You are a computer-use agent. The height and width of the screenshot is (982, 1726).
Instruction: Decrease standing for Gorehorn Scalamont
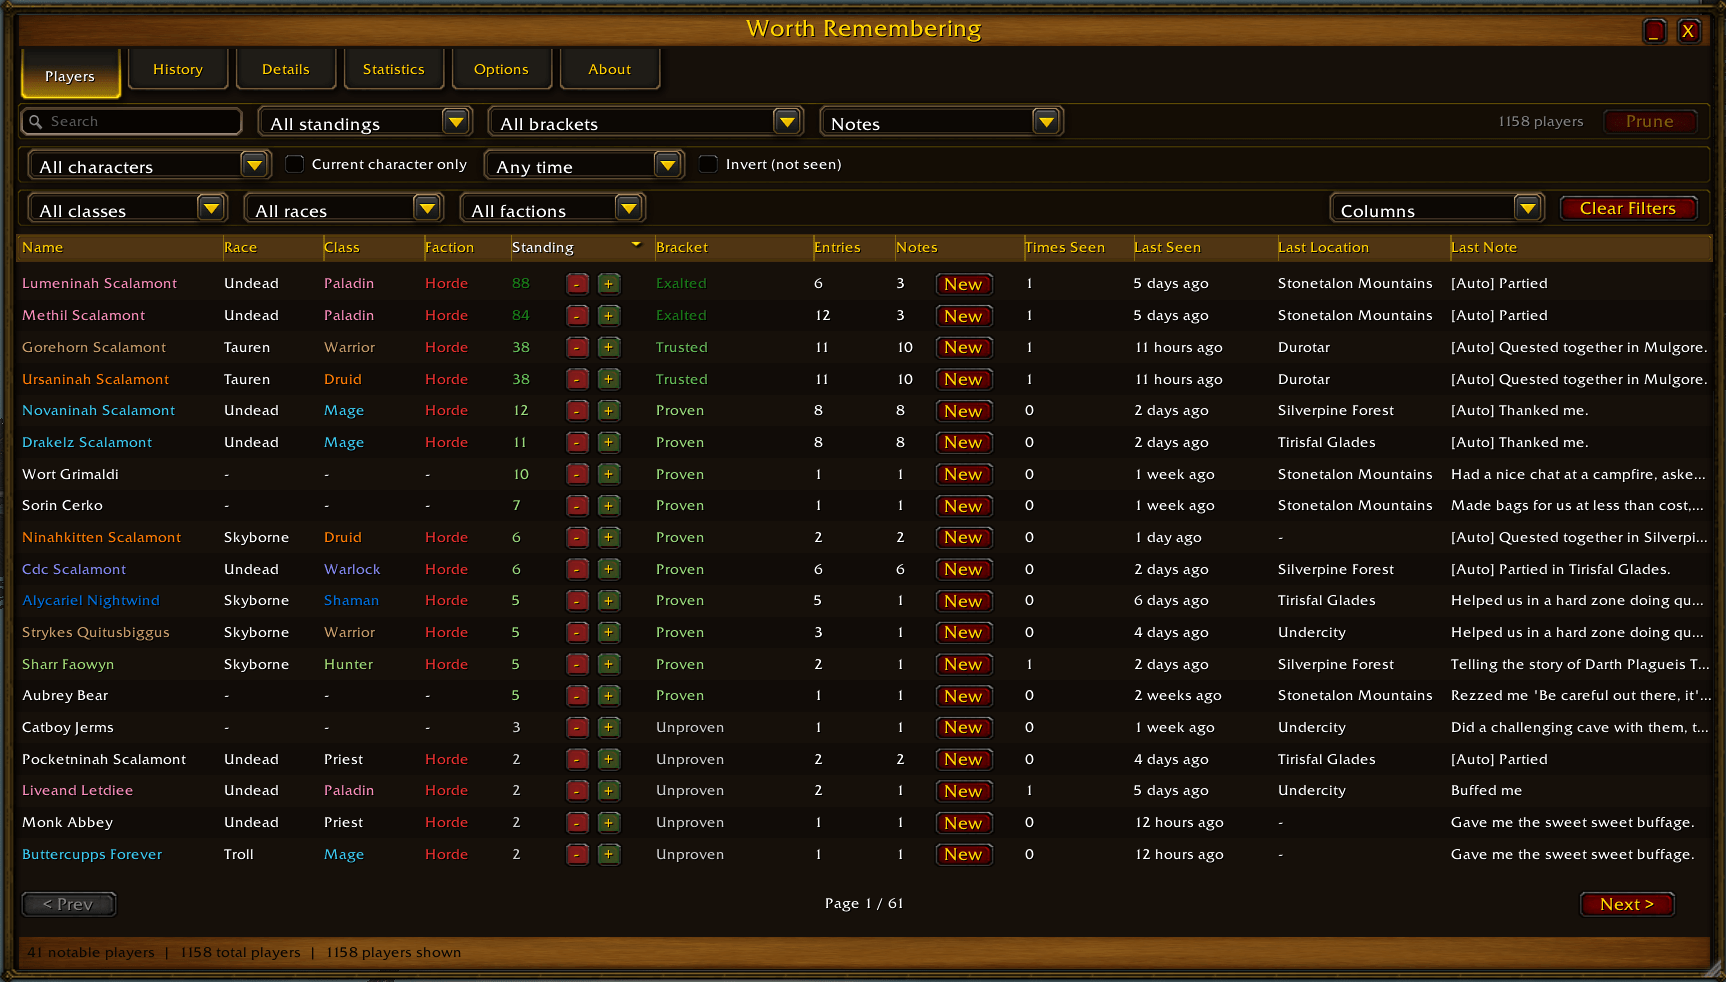pyautogui.click(x=577, y=348)
